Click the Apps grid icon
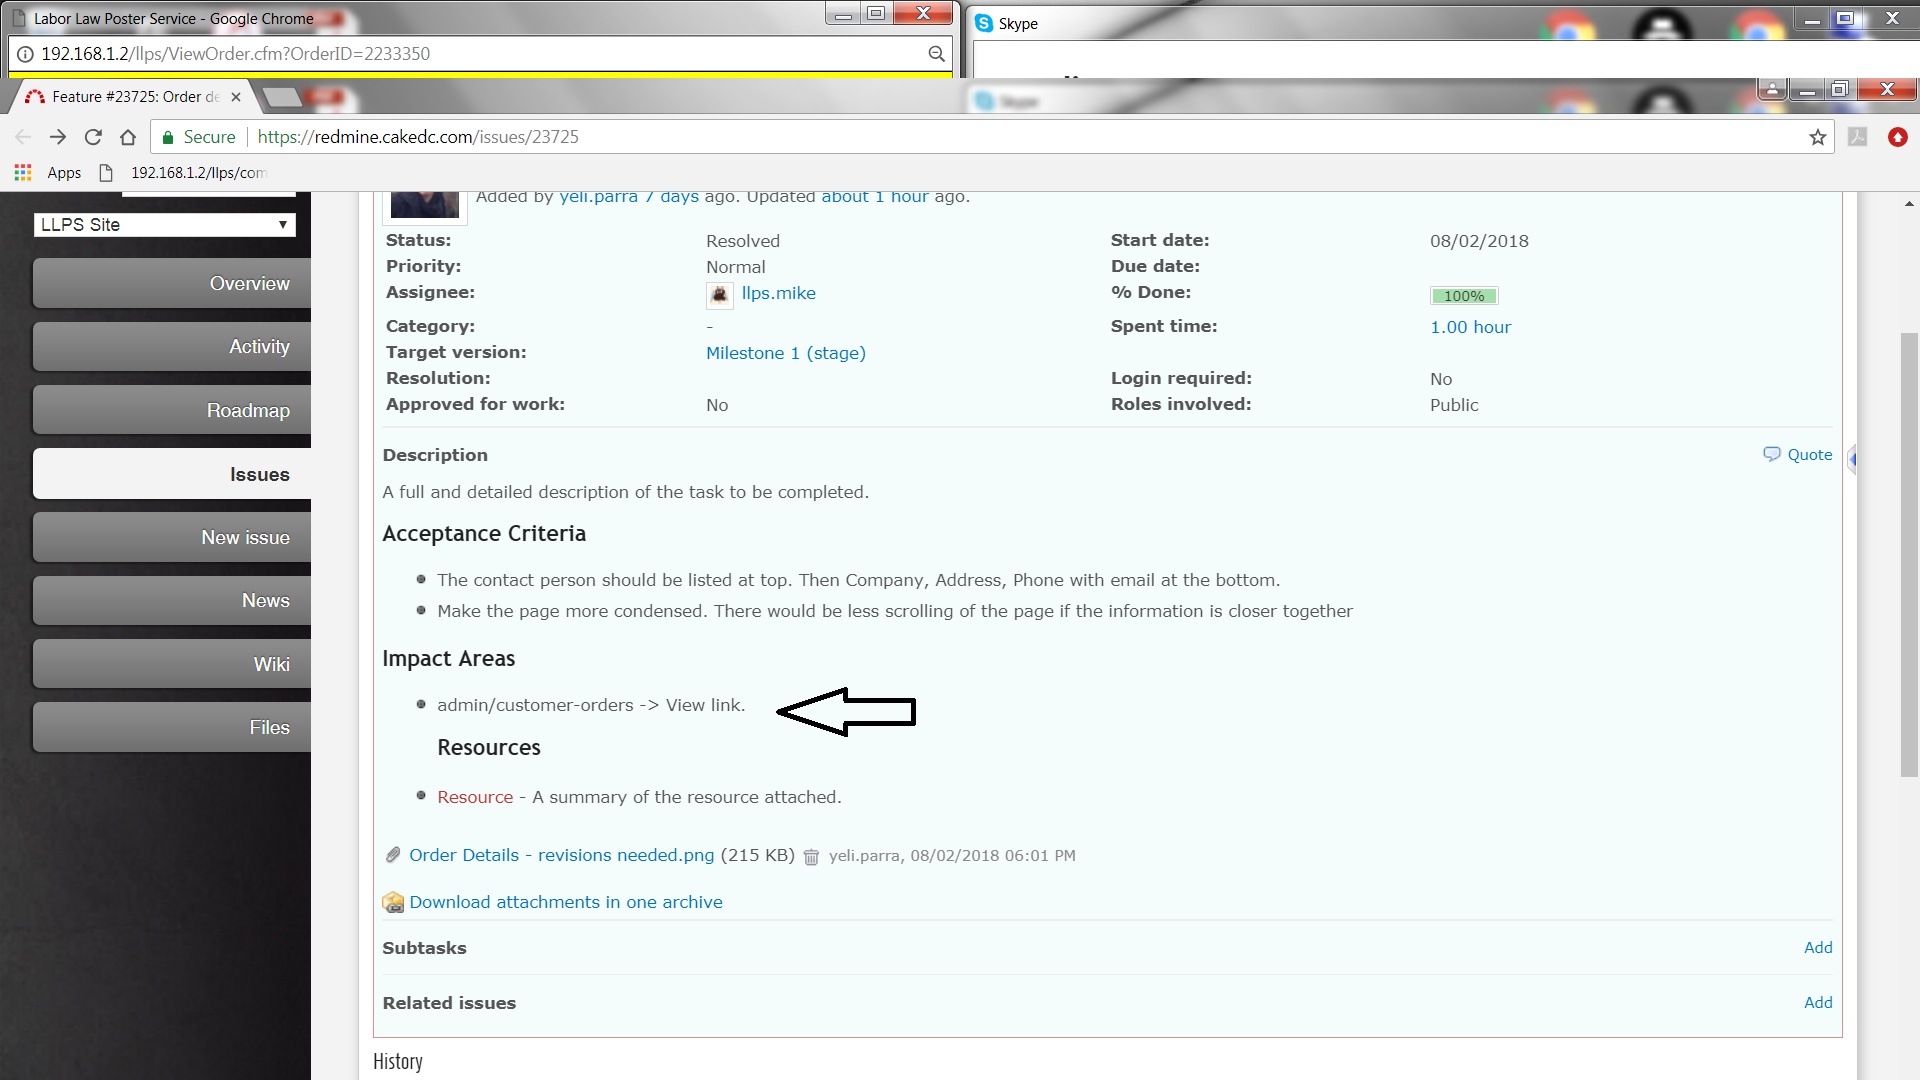1920x1080 pixels. click(x=23, y=173)
